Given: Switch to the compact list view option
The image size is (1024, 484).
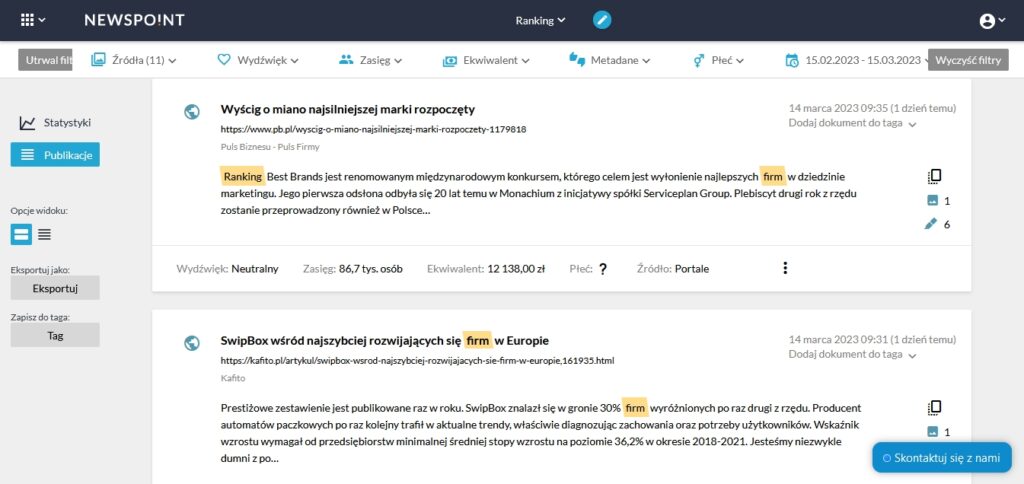Looking at the screenshot, I should [44, 234].
